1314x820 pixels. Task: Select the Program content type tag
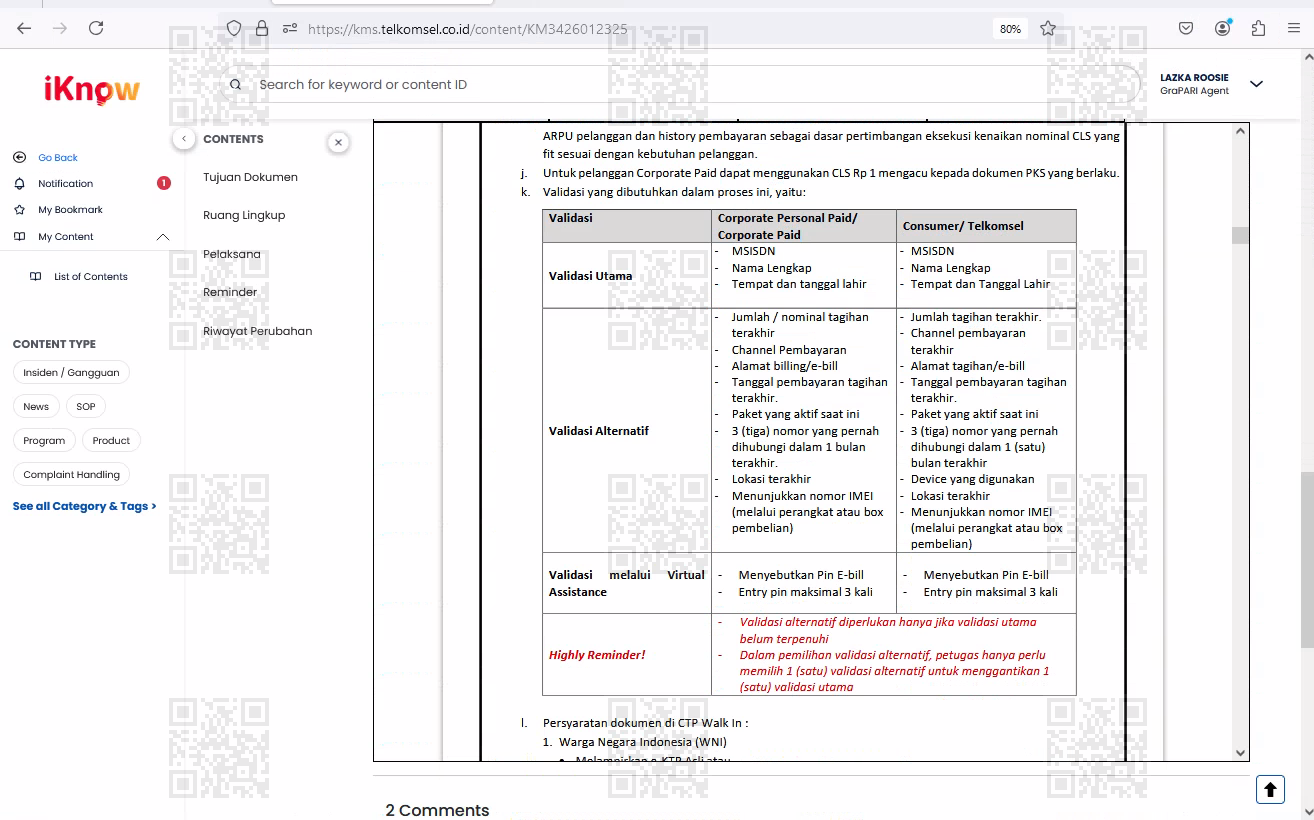pyautogui.click(x=44, y=440)
